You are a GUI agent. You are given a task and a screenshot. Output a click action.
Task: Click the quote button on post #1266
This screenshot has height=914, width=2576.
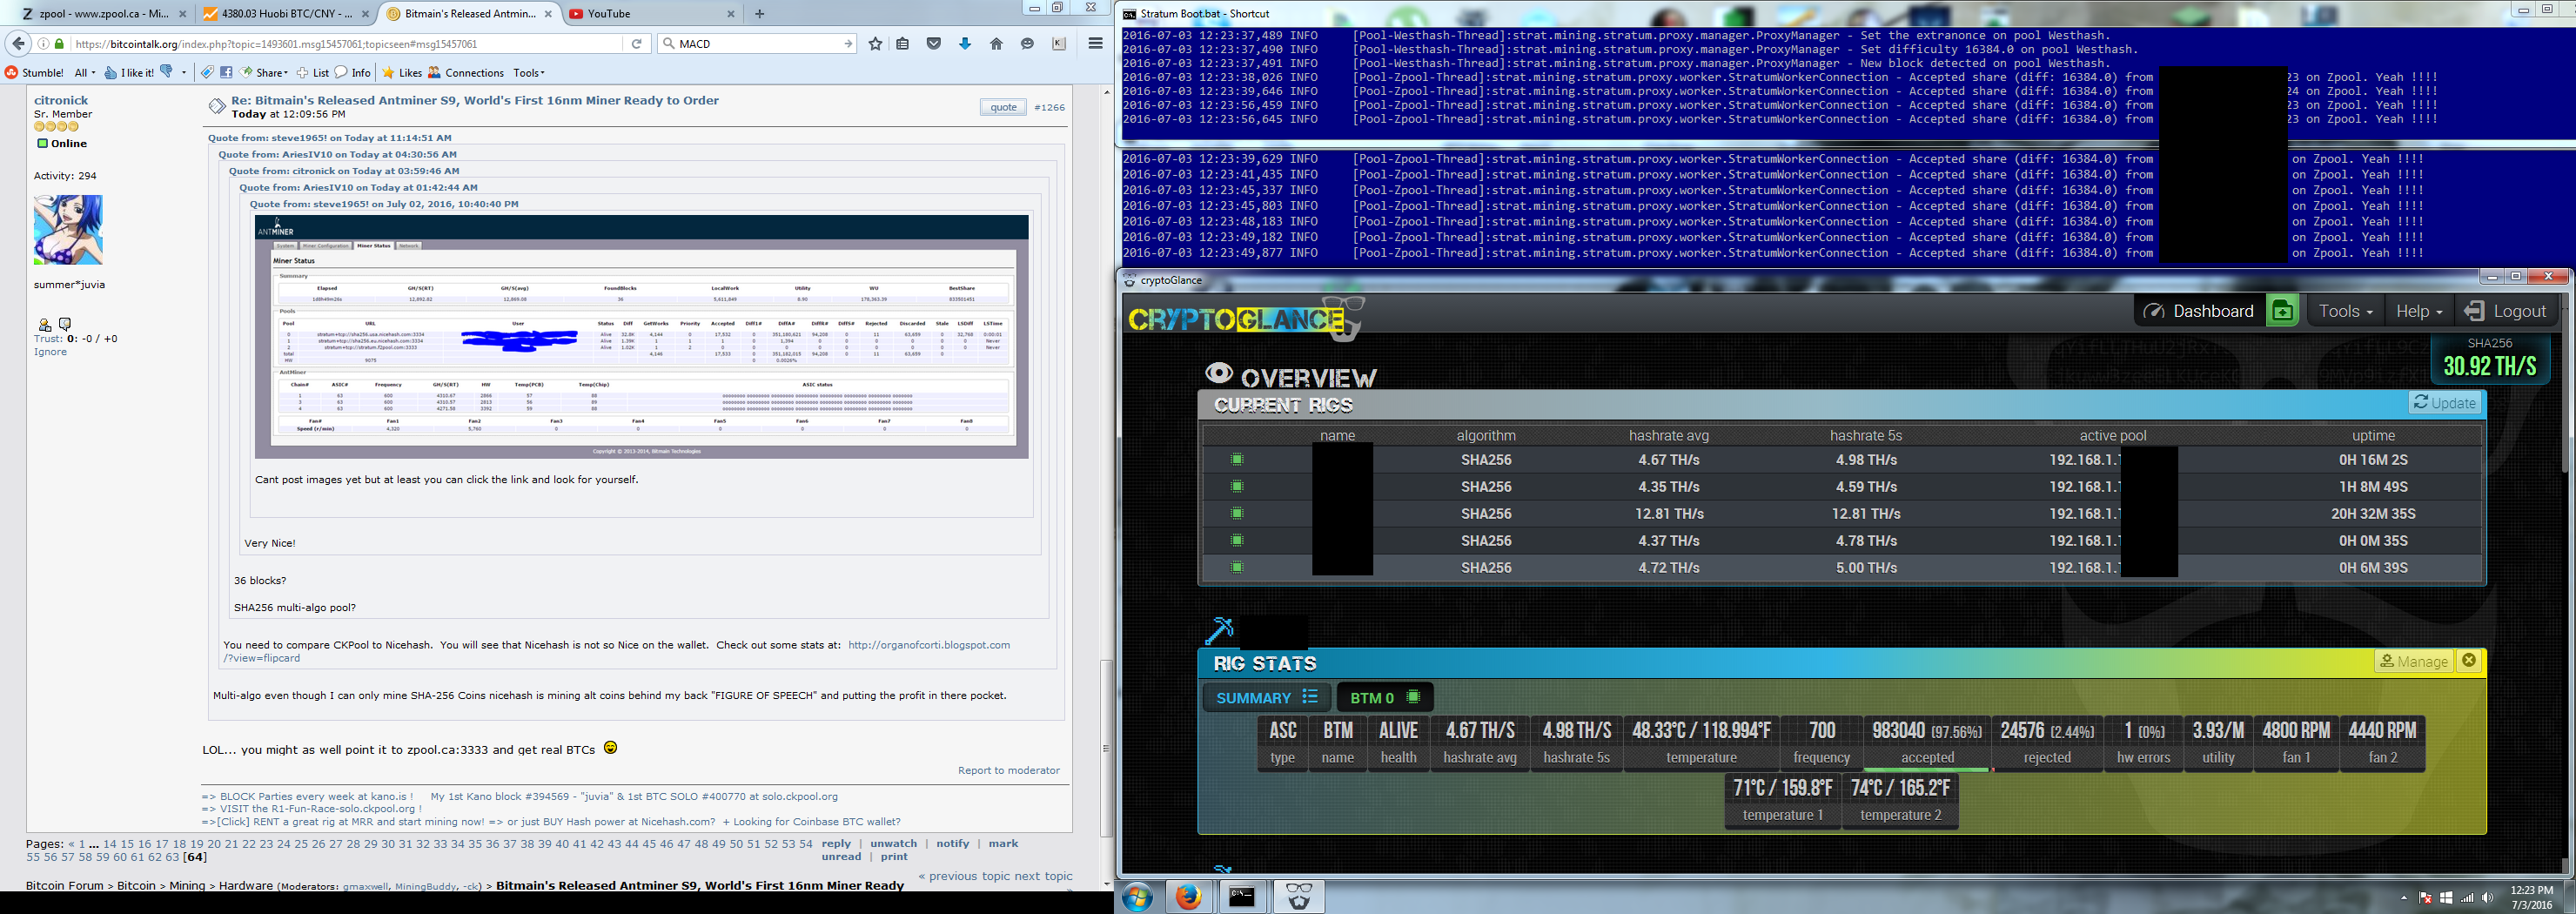point(1003,107)
